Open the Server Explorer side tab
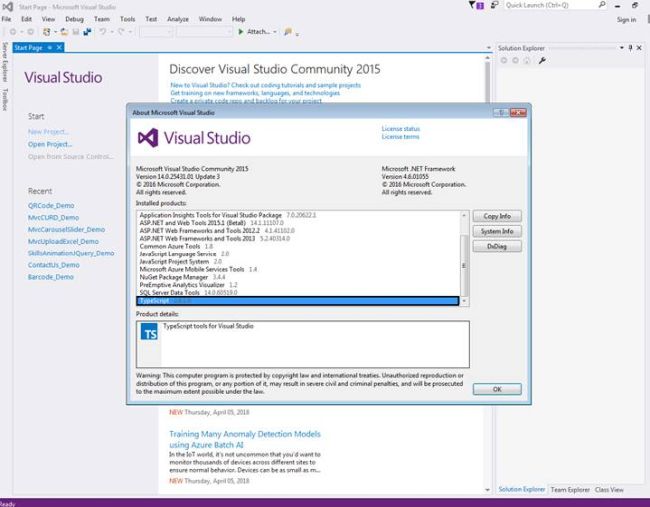 (x=5, y=62)
